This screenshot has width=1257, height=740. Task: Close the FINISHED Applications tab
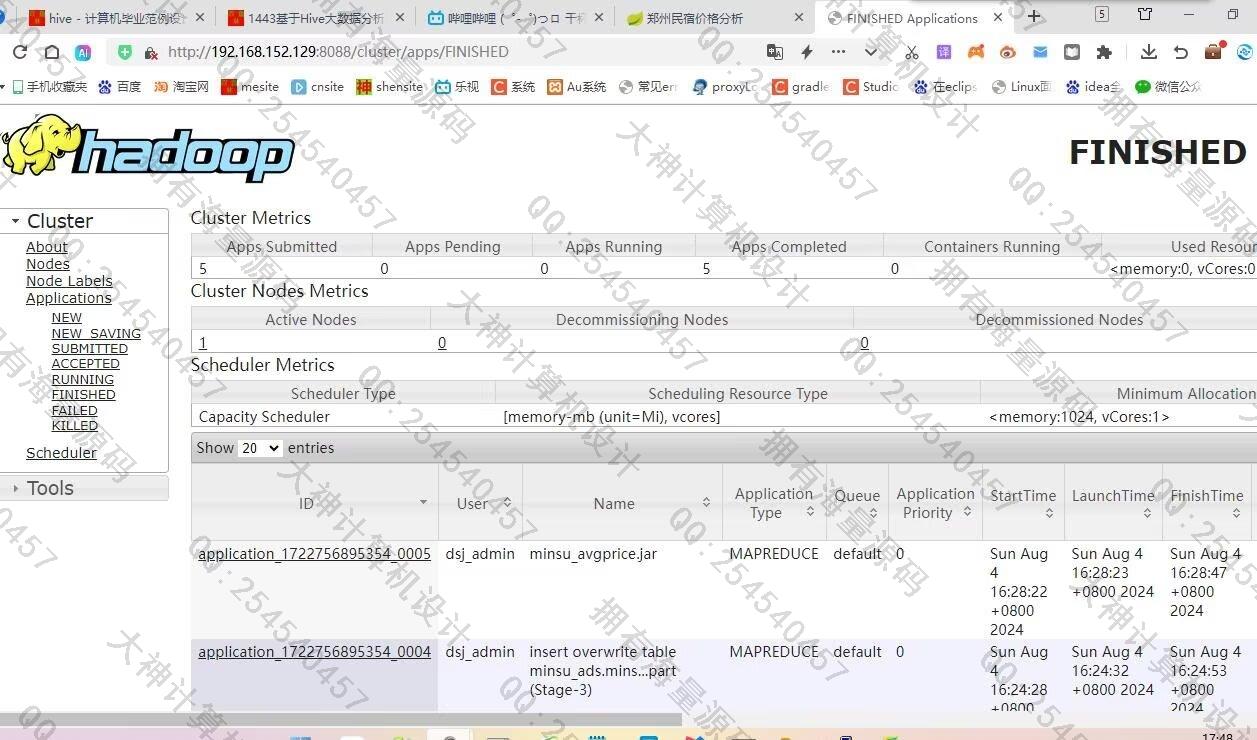pyautogui.click(x=998, y=18)
